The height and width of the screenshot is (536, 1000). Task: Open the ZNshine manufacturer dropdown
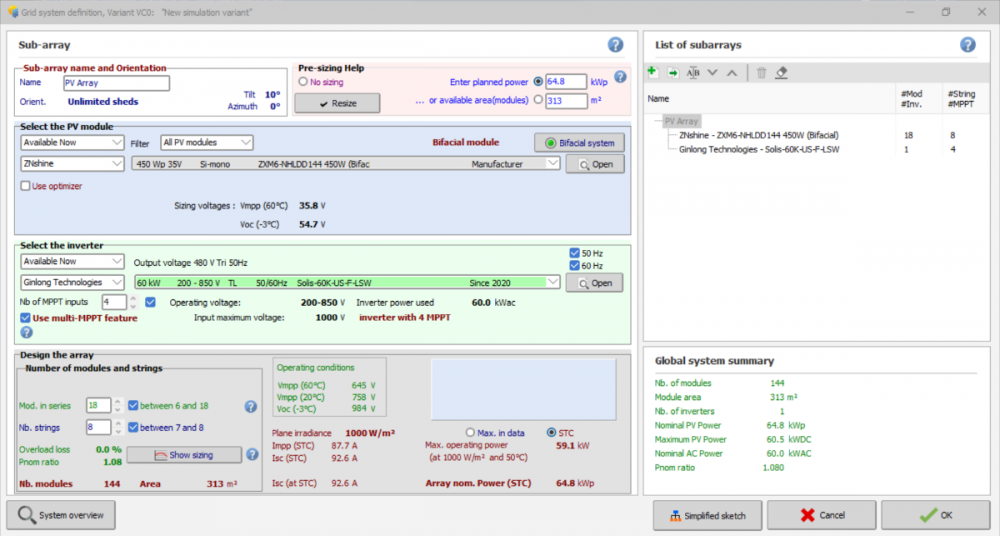(x=72, y=163)
